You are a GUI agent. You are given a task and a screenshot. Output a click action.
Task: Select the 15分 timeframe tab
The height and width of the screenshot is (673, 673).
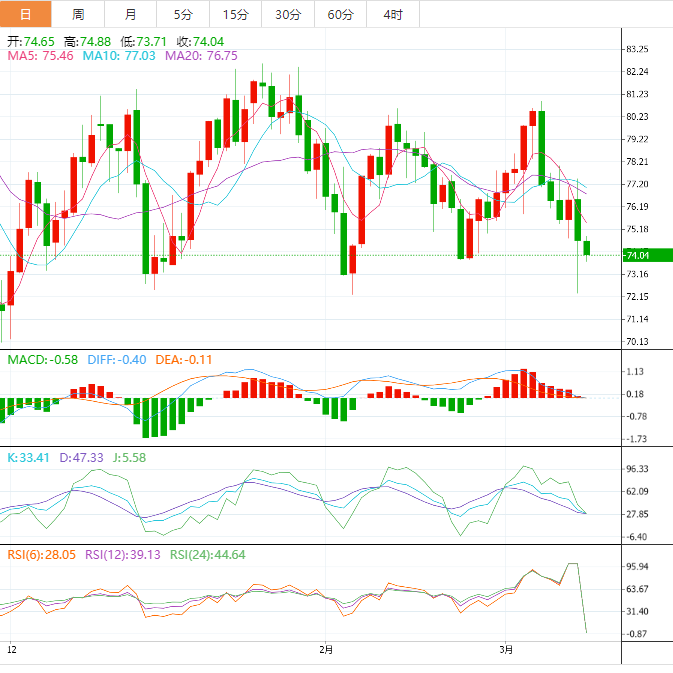[235, 14]
